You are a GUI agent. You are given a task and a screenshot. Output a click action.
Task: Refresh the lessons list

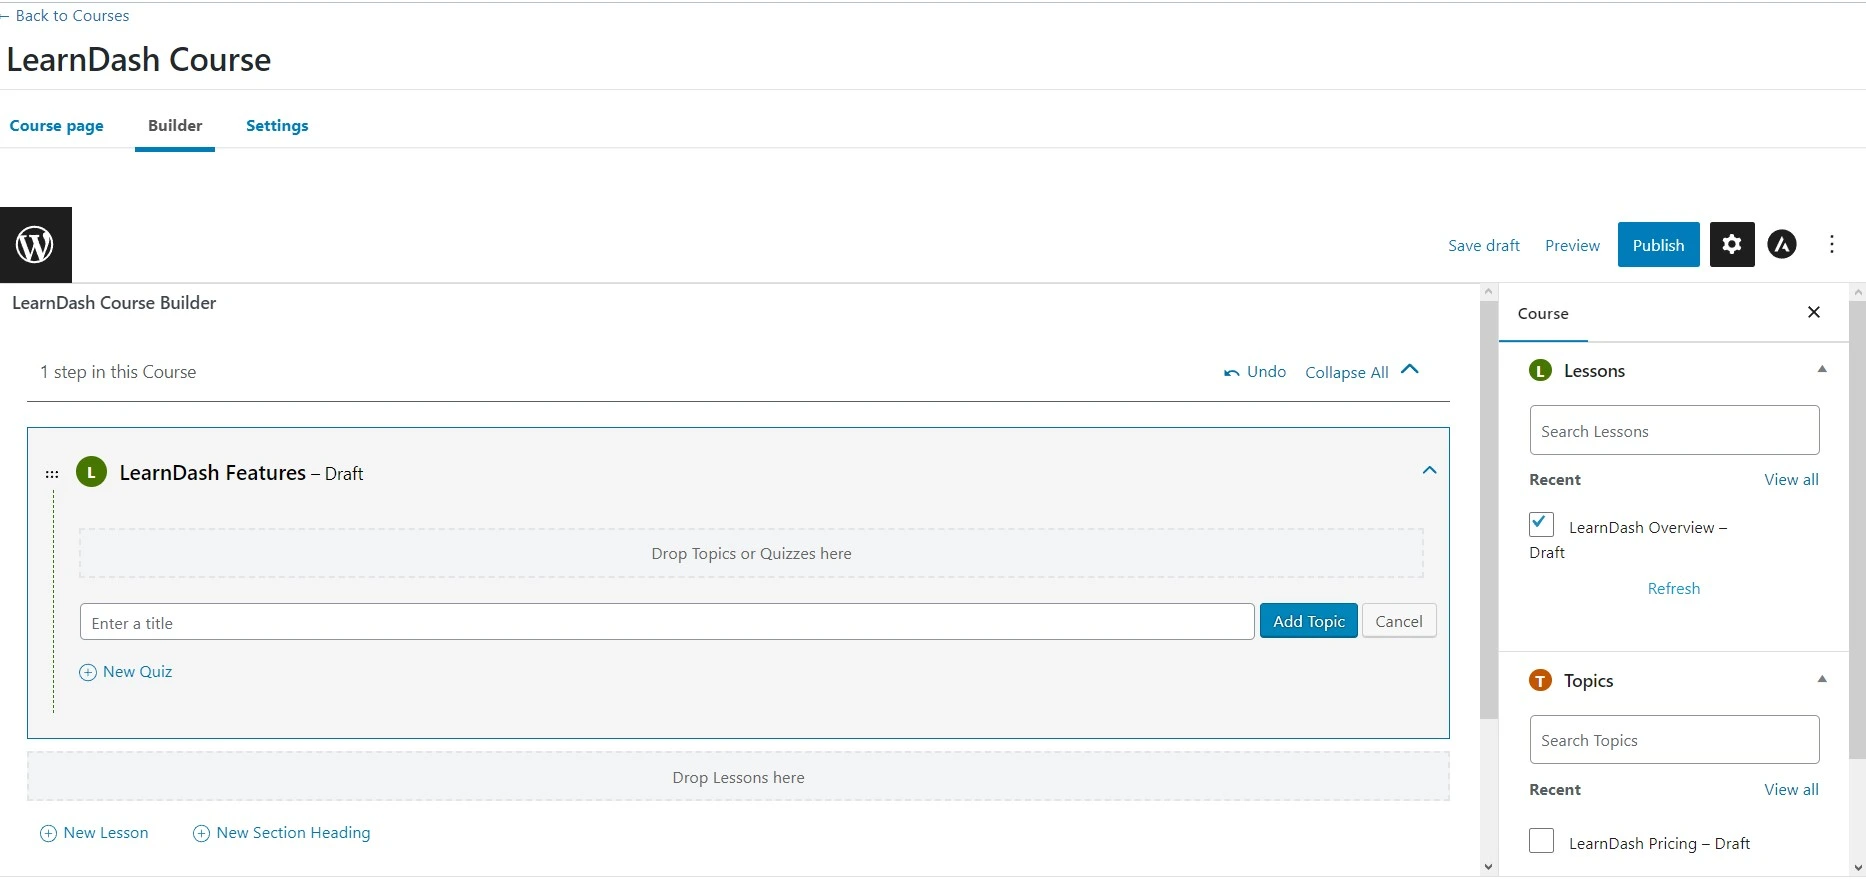pos(1674,589)
